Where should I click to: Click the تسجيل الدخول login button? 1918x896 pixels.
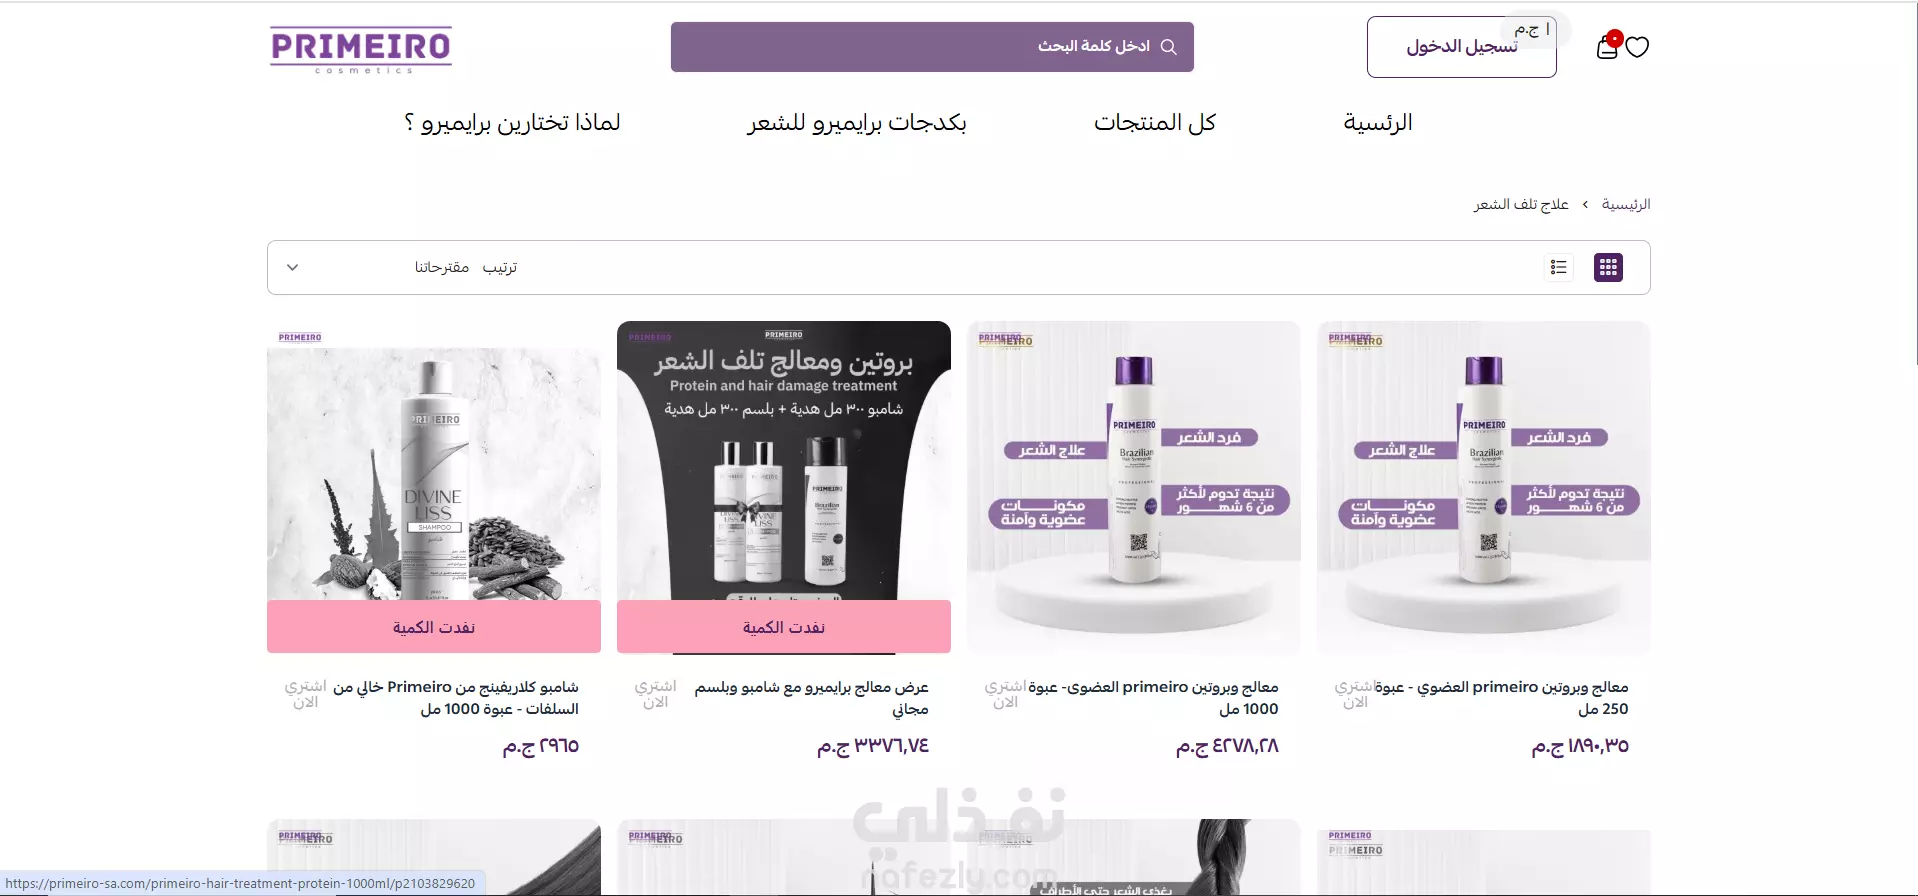click(x=1461, y=47)
